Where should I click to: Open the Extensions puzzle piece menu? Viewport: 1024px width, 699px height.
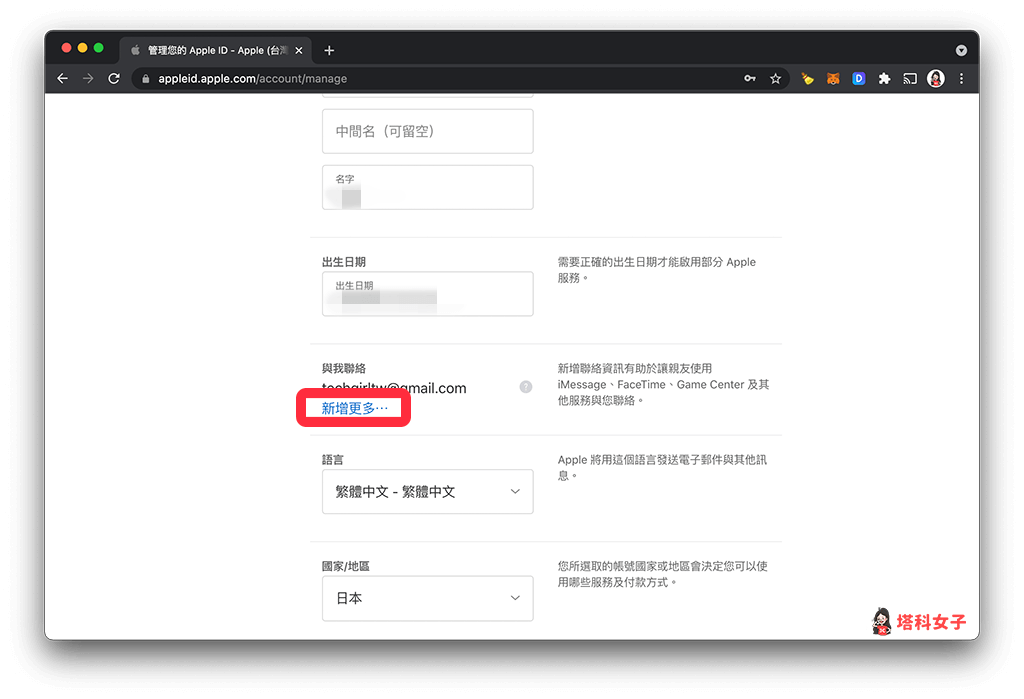[x=884, y=78]
